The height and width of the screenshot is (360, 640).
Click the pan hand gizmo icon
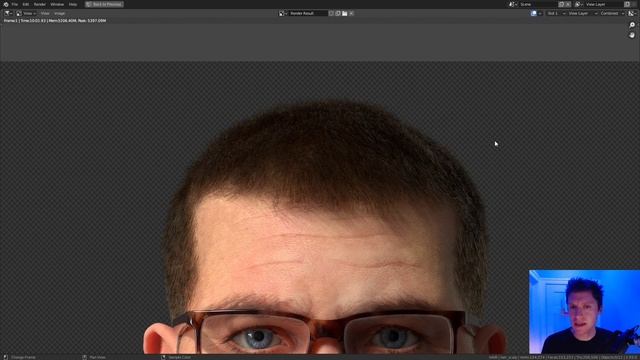pos(632,36)
